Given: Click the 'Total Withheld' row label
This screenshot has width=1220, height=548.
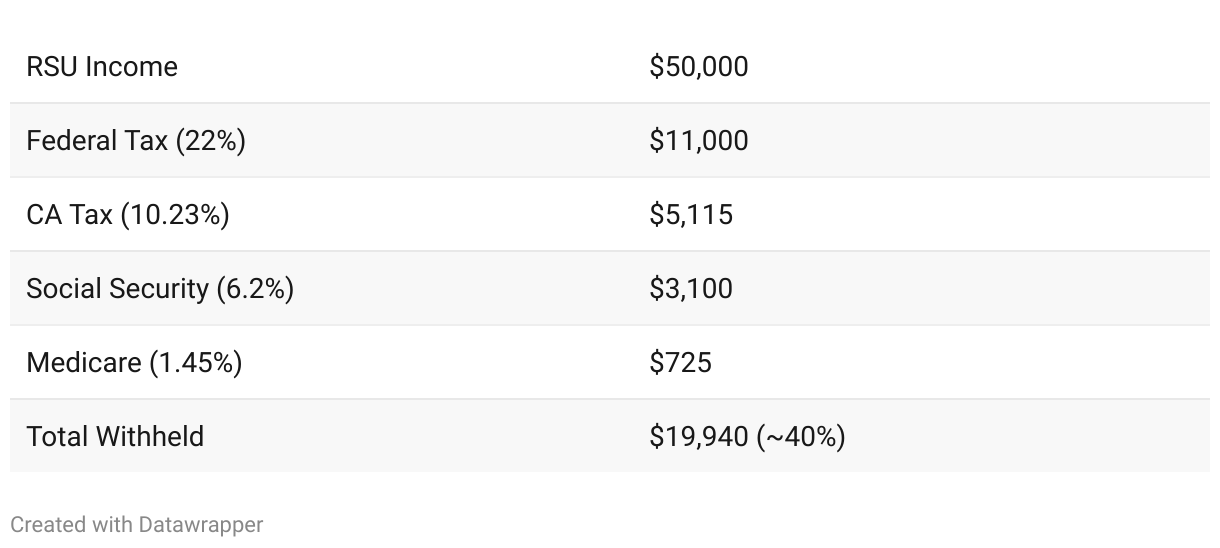Looking at the screenshot, I should coord(115,436).
